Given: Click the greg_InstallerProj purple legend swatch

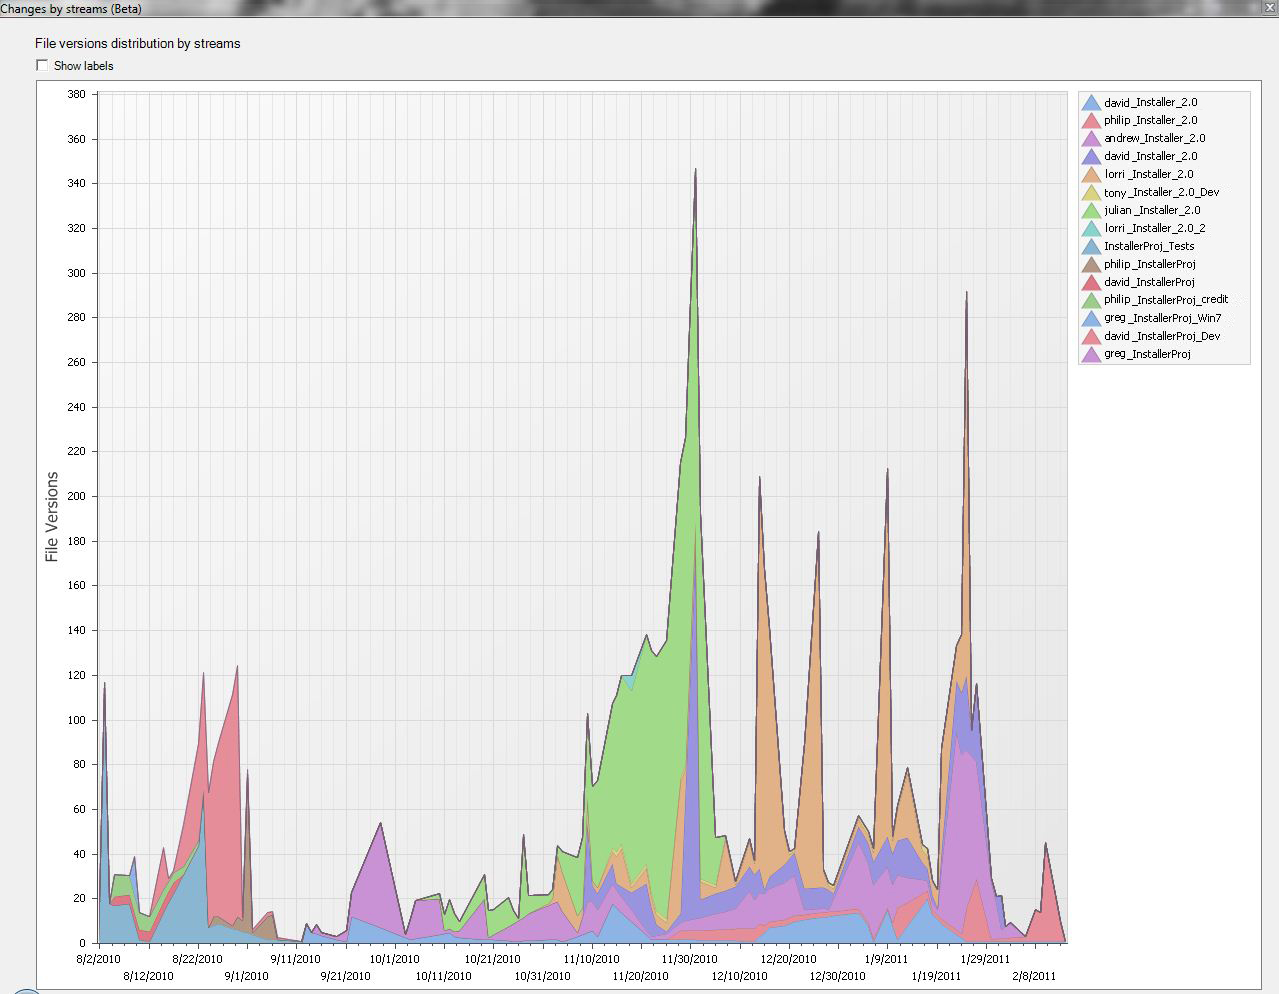Looking at the screenshot, I should (x=1091, y=355).
